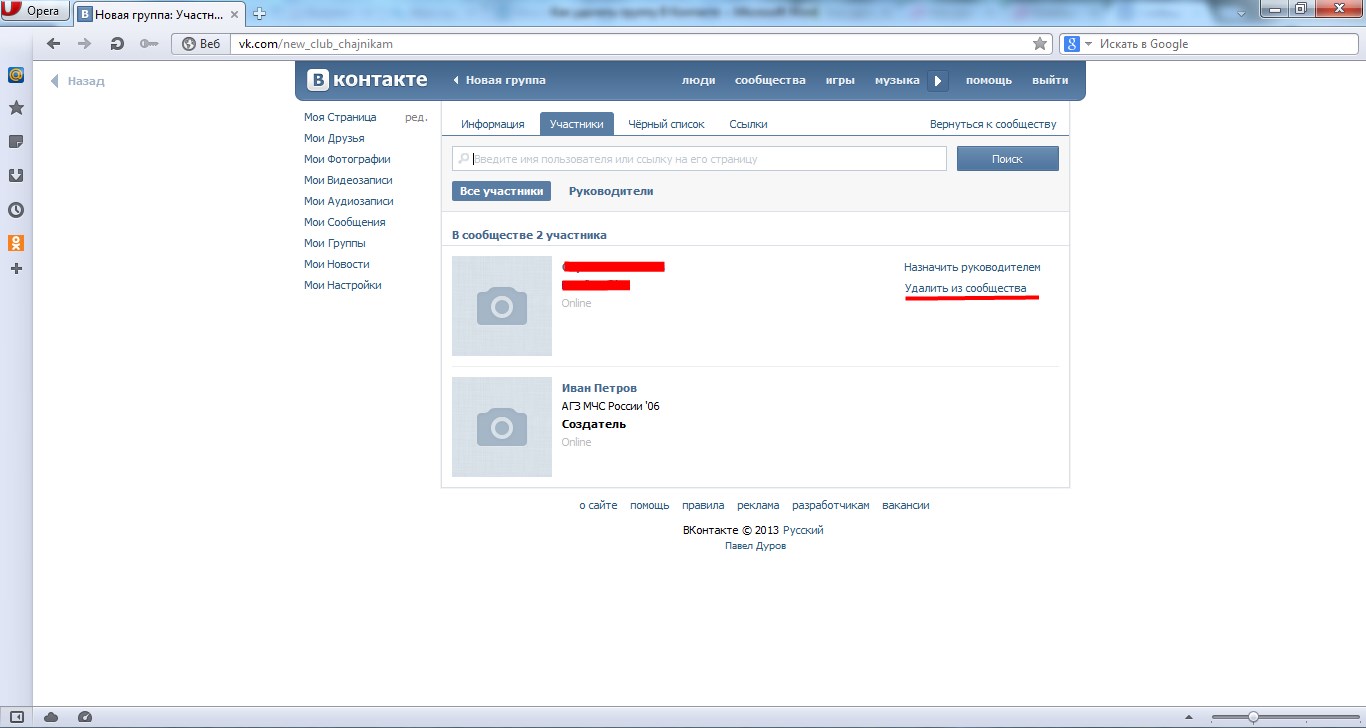The image size is (1366, 728).
Task: Click Иван Петров's avatar placeholder
Action: (502, 427)
